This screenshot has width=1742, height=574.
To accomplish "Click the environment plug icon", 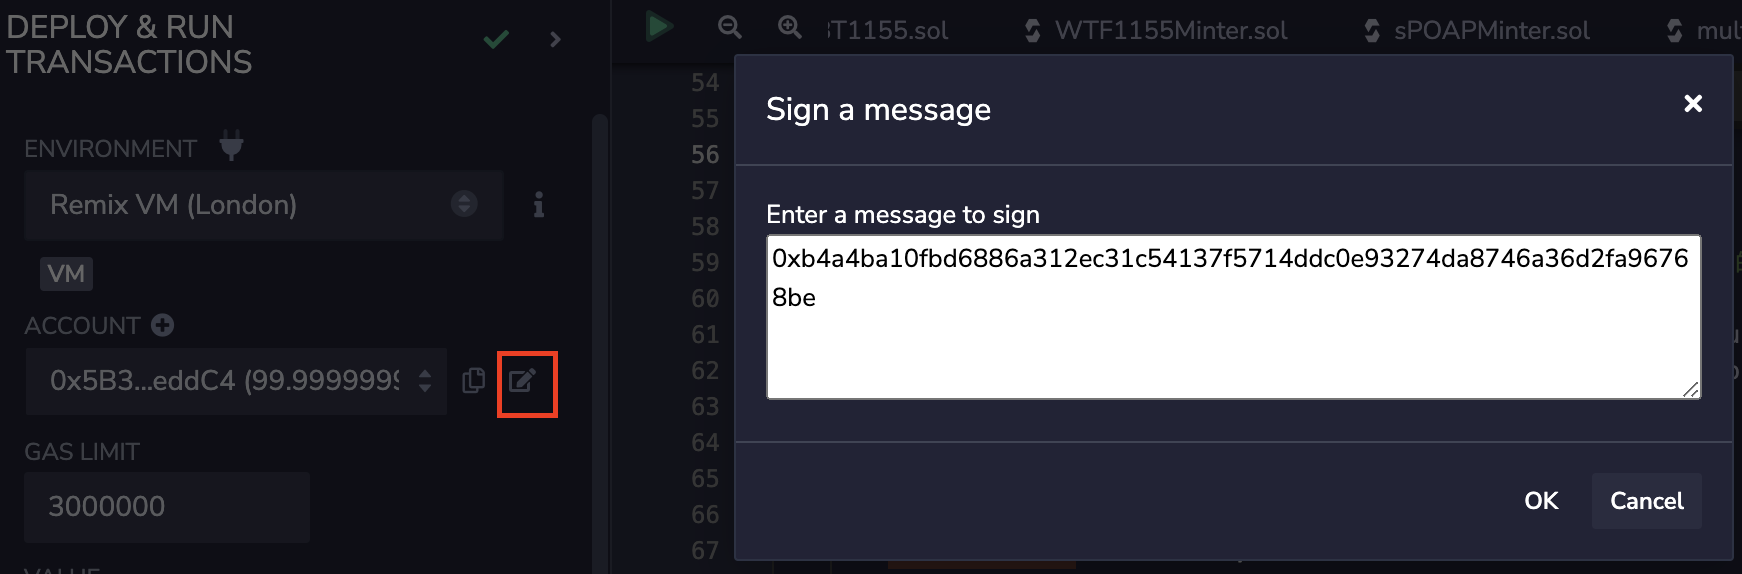I will point(231,146).
